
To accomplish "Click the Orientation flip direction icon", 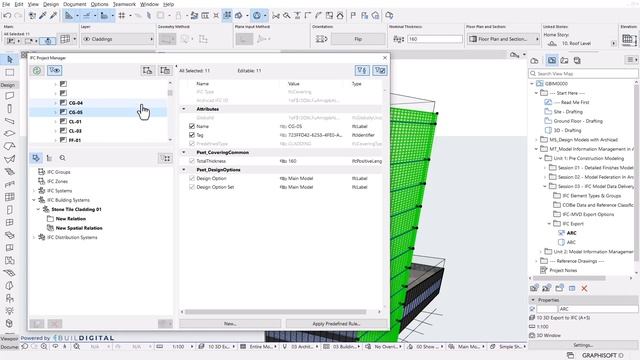I will pos(321,39).
